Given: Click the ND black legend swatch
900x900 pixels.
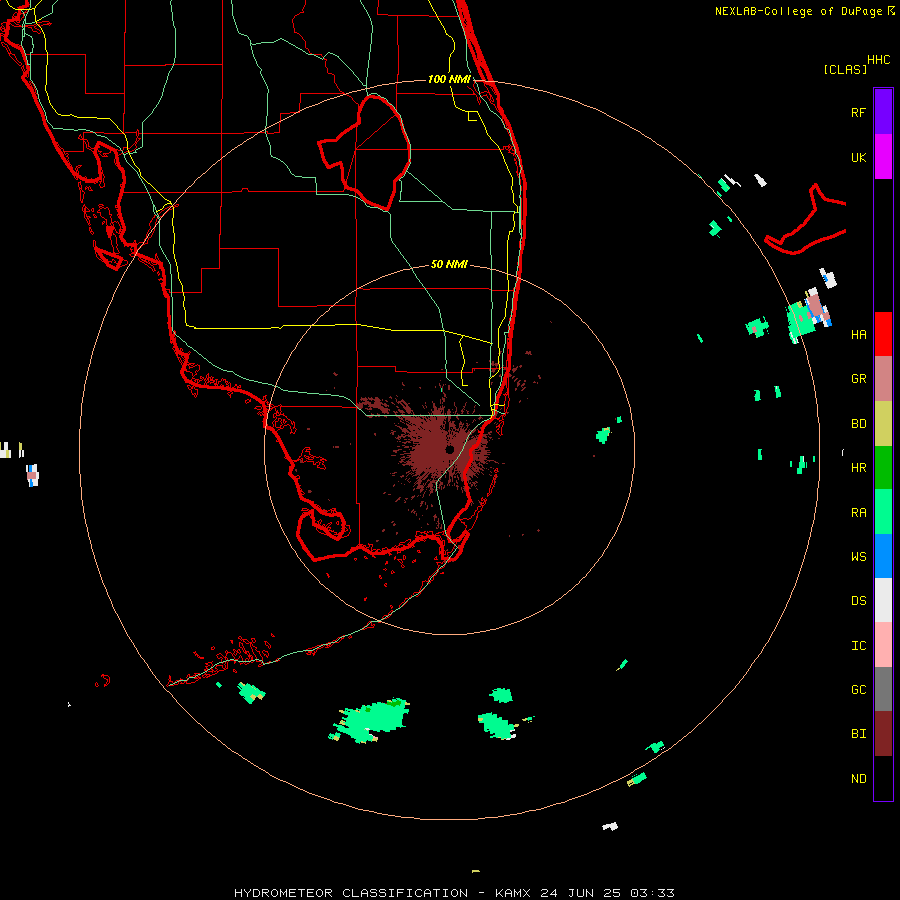Looking at the screenshot, I should pyautogui.click(x=883, y=778).
